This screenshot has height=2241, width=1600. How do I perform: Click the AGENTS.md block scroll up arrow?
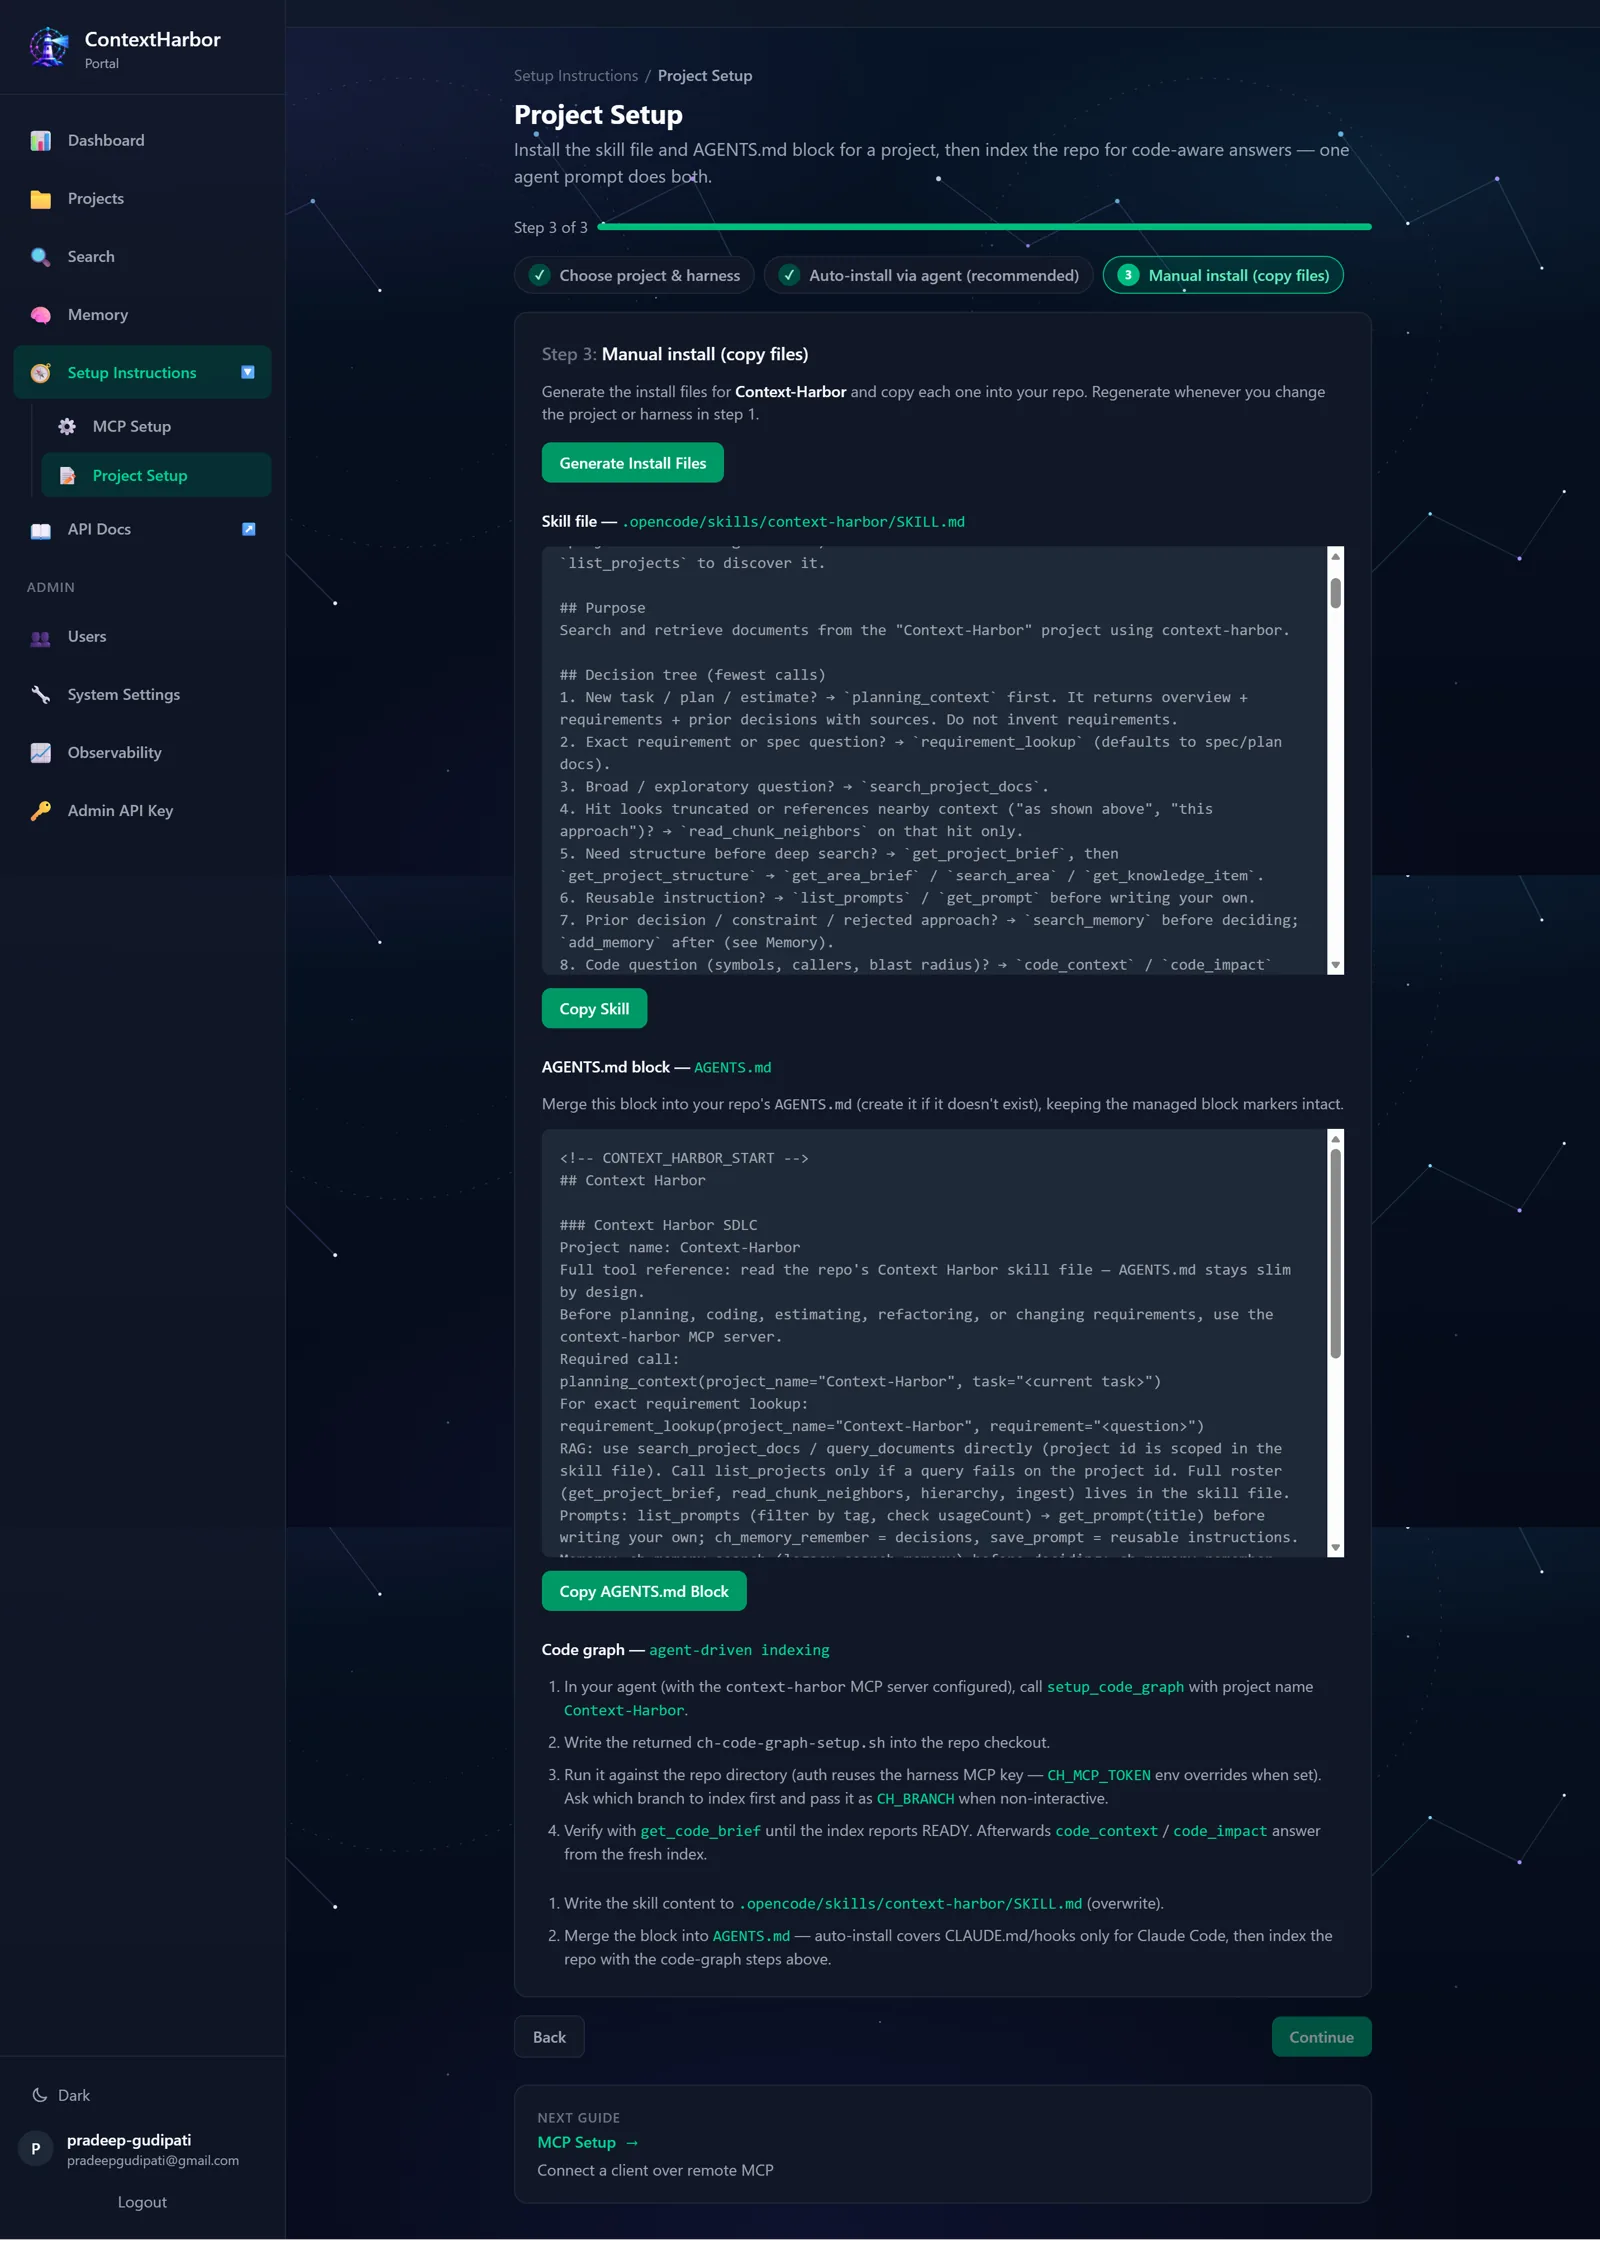[x=1335, y=1139]
